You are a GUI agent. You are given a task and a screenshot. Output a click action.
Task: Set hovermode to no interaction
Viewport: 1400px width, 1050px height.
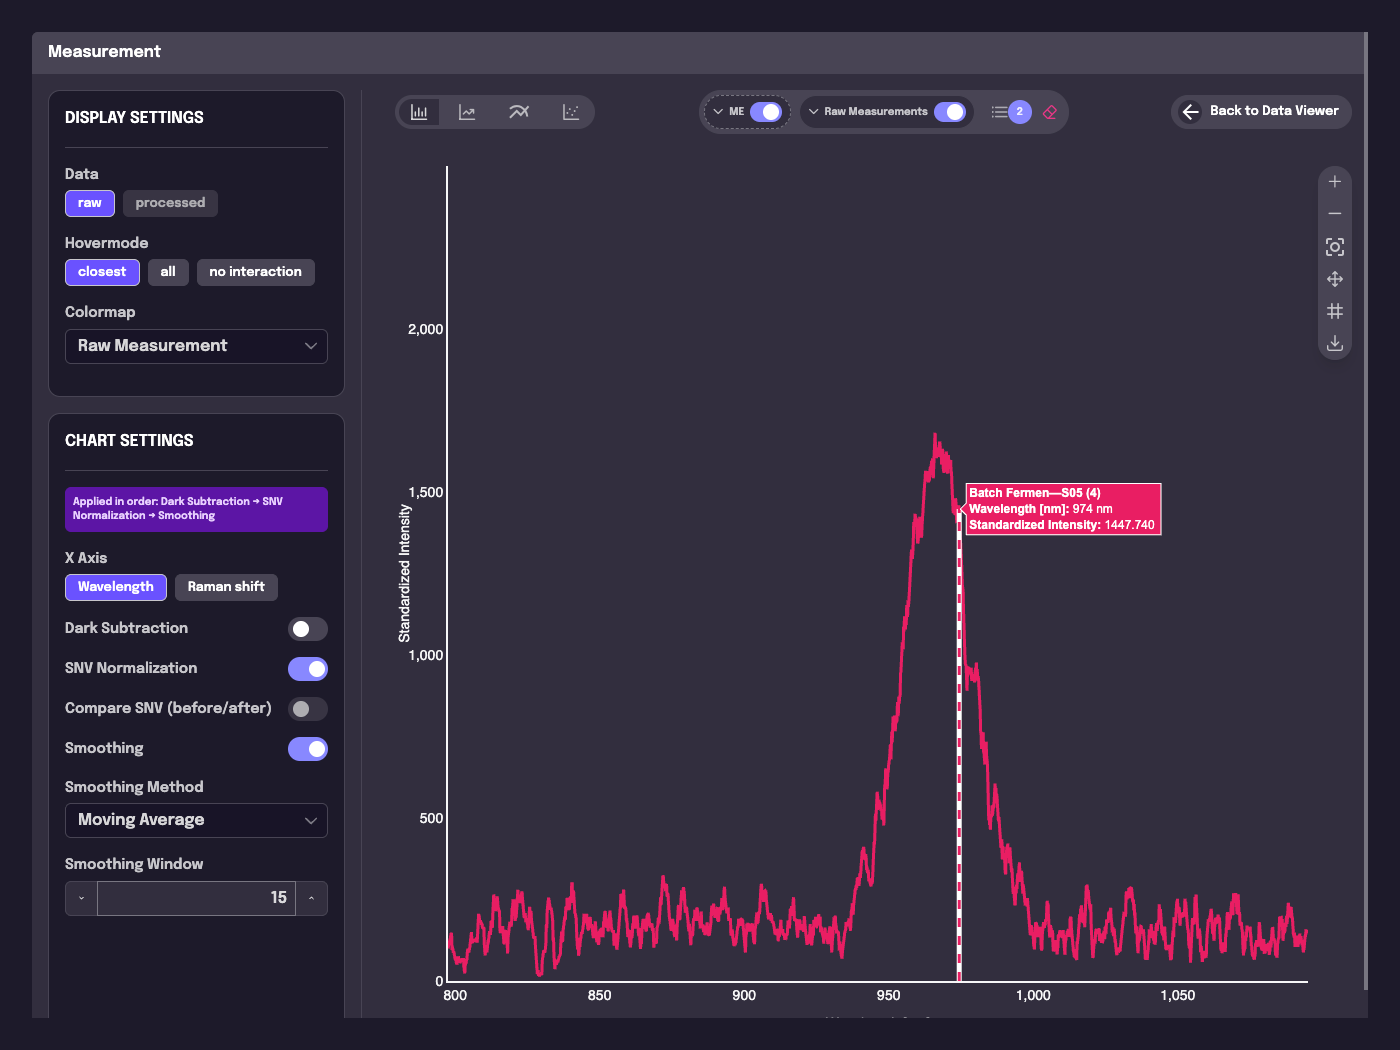pyautogui.click(x=255, y=272)
